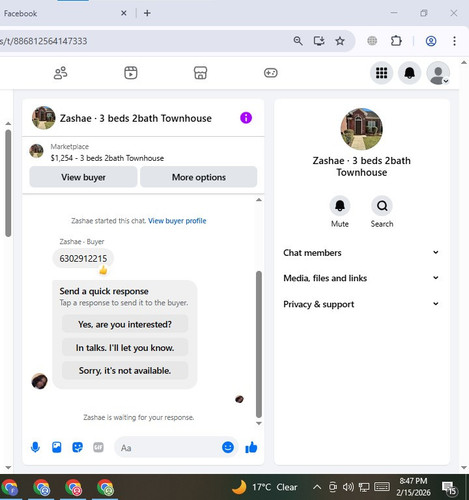Viewport: 469px width, 500px height.
Task: Open the emoji picker in message box
Action: pyautogui.click(x=228, y=447)
